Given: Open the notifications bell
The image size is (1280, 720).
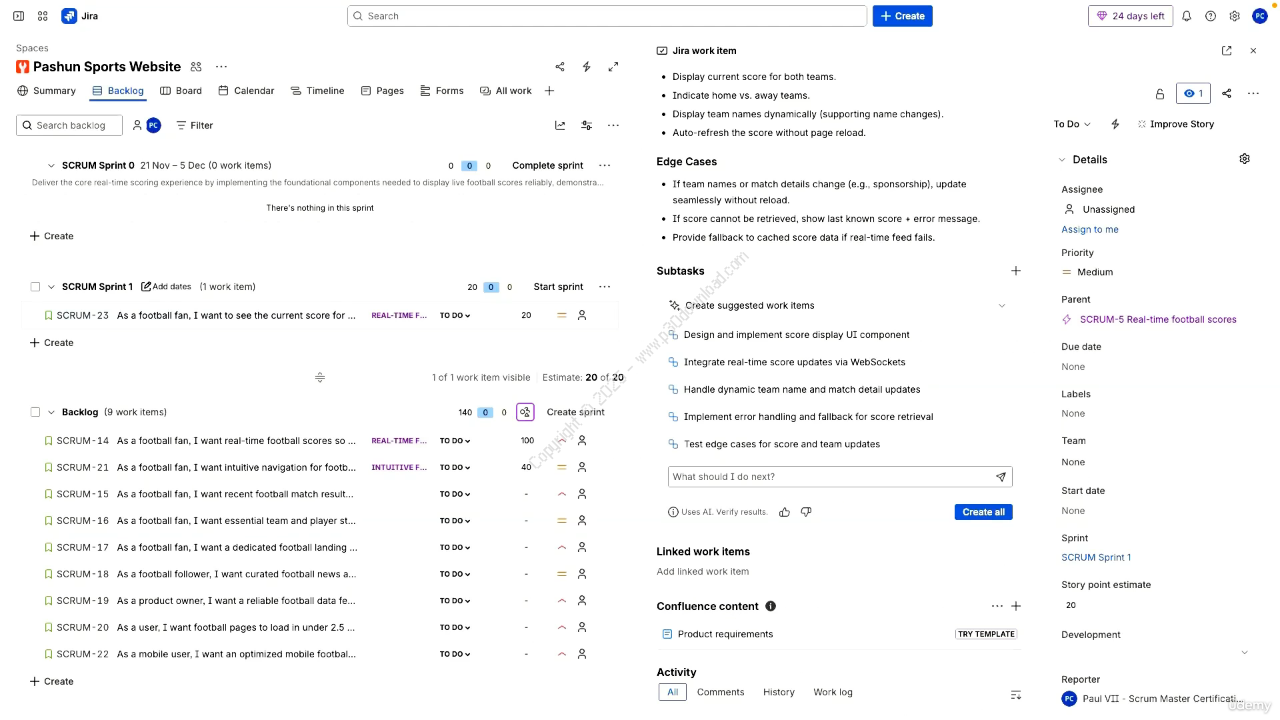Looking at the screenshot, I should pyautogui.click(x=1187, y=16).
